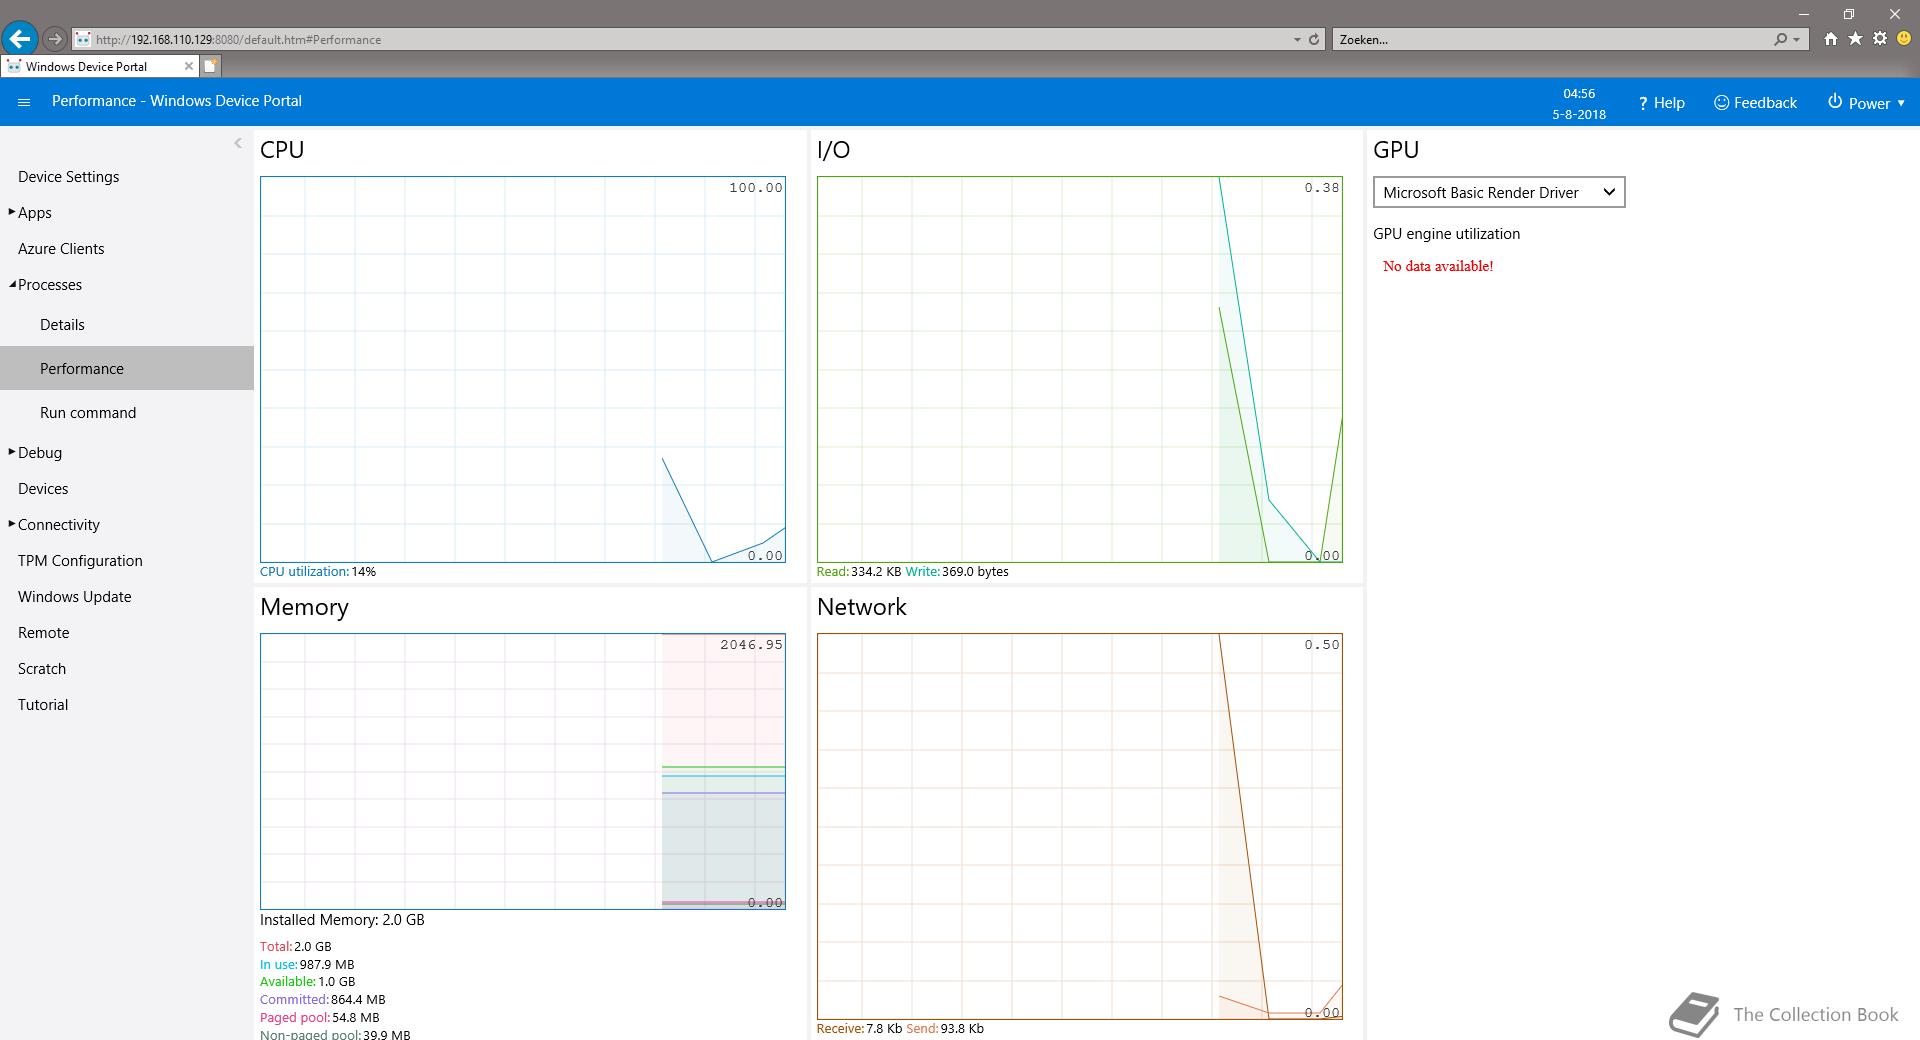Open TPM Configuration page
This screenshot has width=1920, height=1040.
[80, 561]
